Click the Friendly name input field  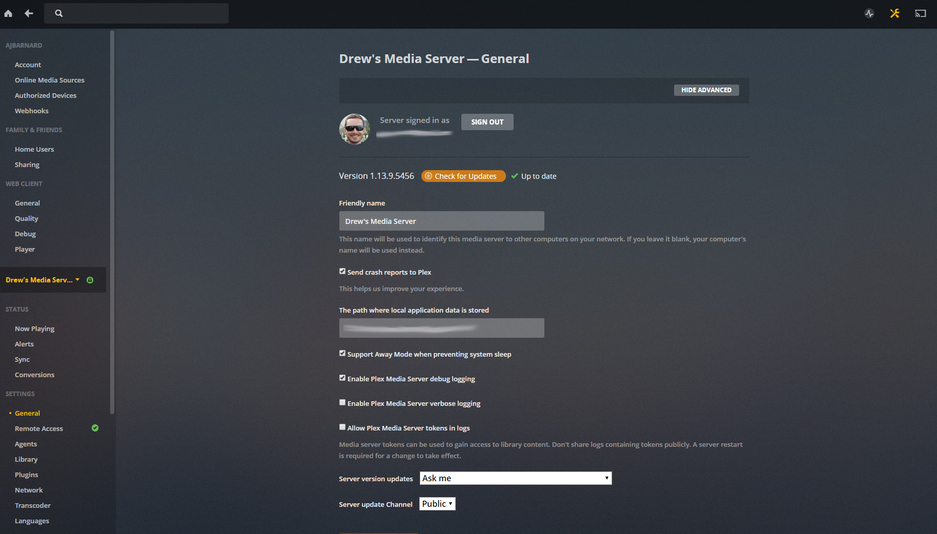tap(442, 221)
